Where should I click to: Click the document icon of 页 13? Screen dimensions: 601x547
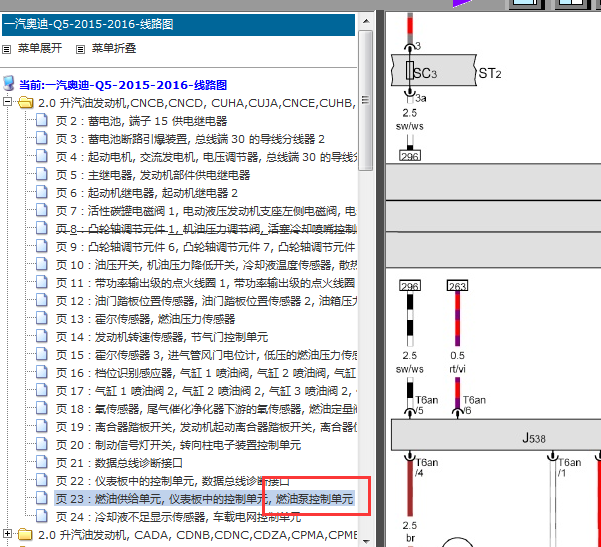pos(41,318)
